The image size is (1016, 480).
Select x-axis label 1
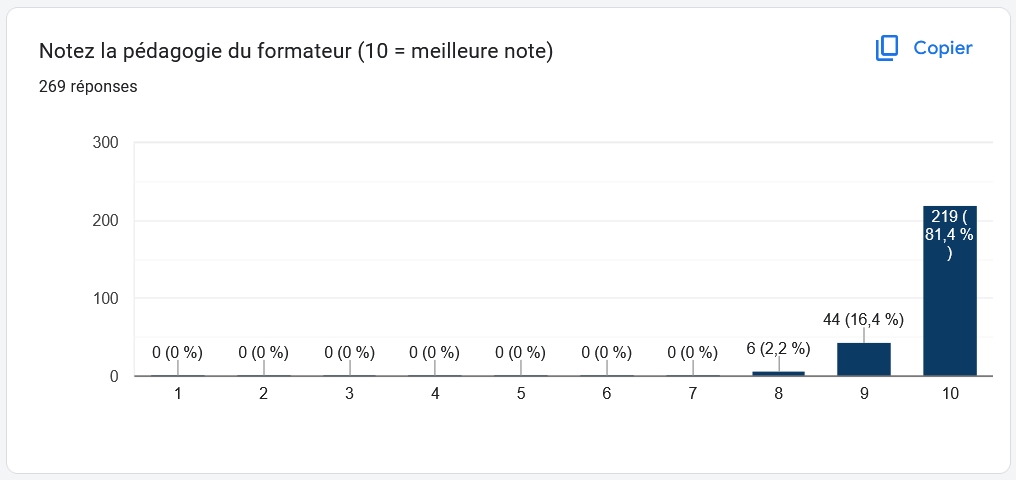[178, 394]
